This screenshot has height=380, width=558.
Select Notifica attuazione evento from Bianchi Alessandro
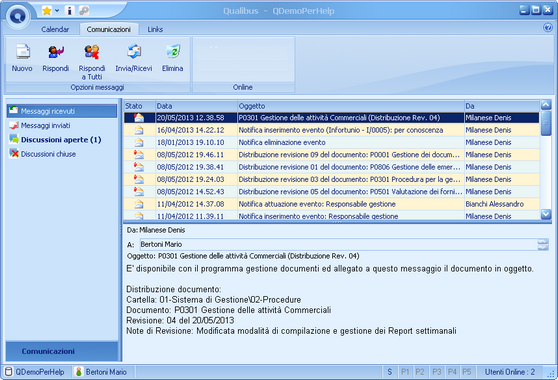click(332, 204)
